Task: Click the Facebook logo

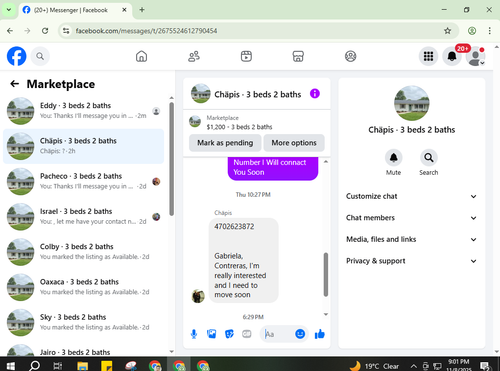Action: (x=16, y=56)
